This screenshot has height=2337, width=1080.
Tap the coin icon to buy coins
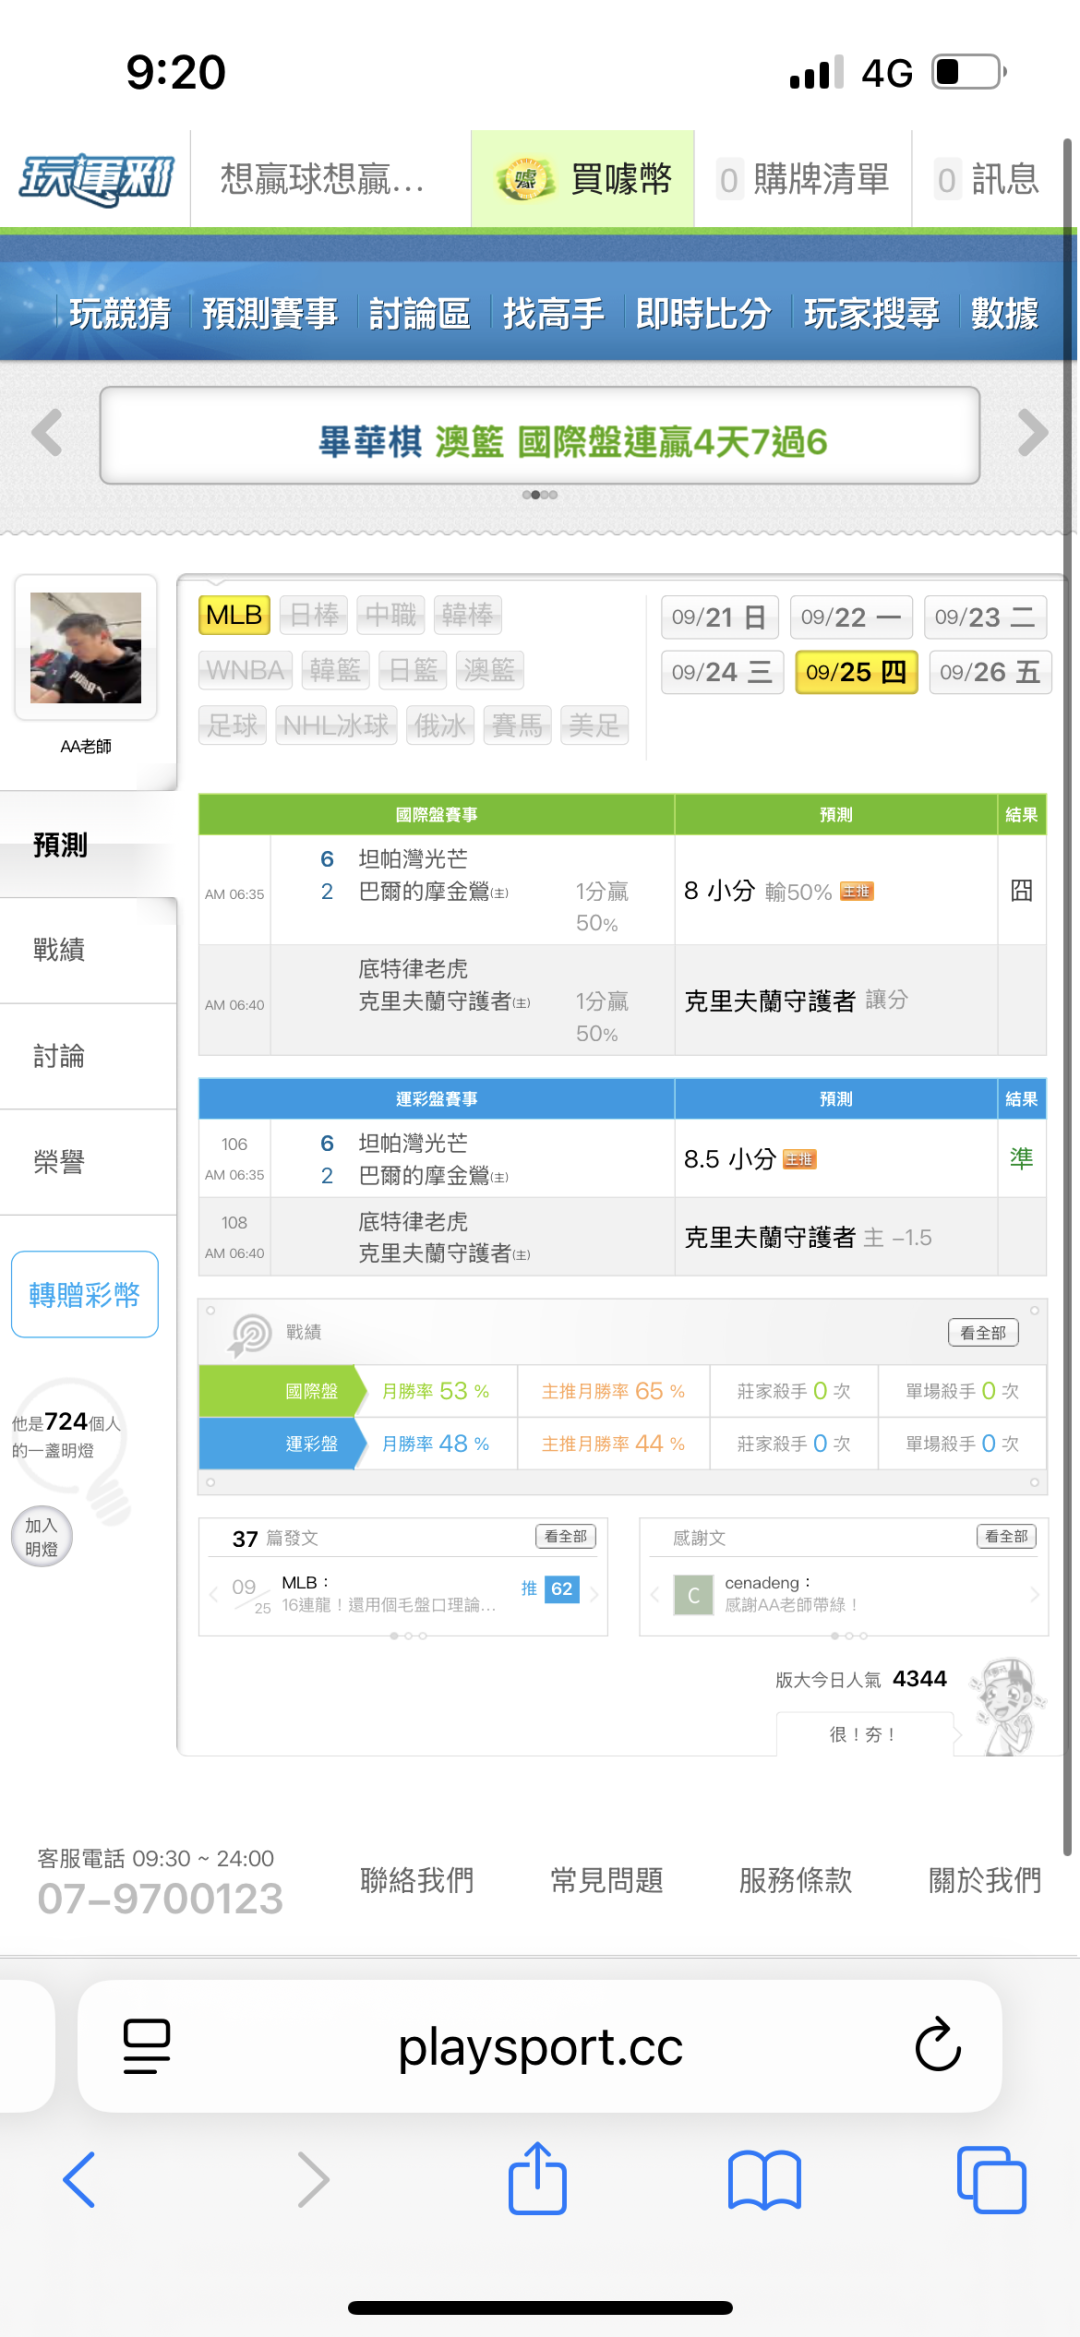tap(525, 180)
